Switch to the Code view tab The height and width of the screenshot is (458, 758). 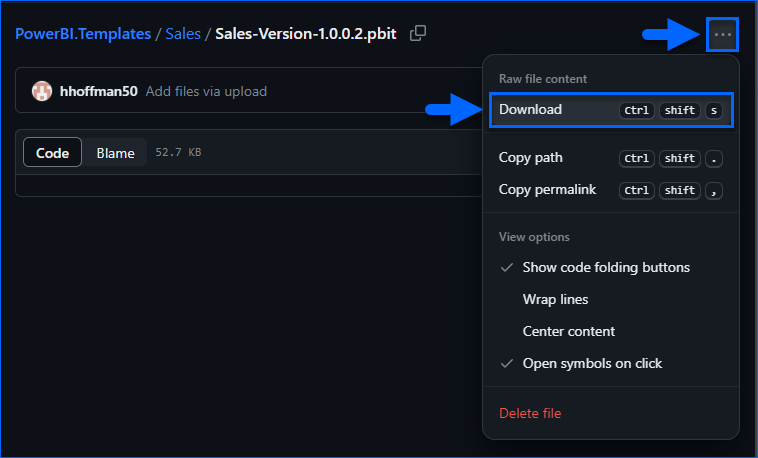pos(52,153)
